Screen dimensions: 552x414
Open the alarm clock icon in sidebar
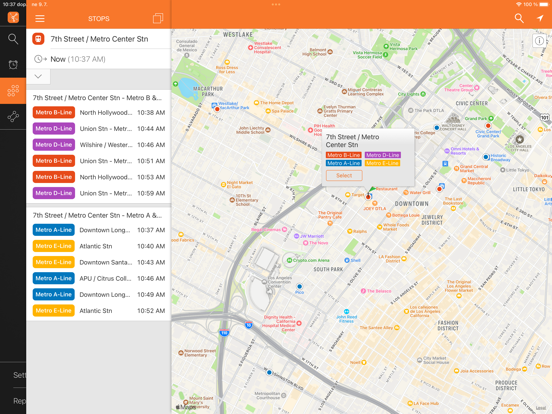[13, 64]
